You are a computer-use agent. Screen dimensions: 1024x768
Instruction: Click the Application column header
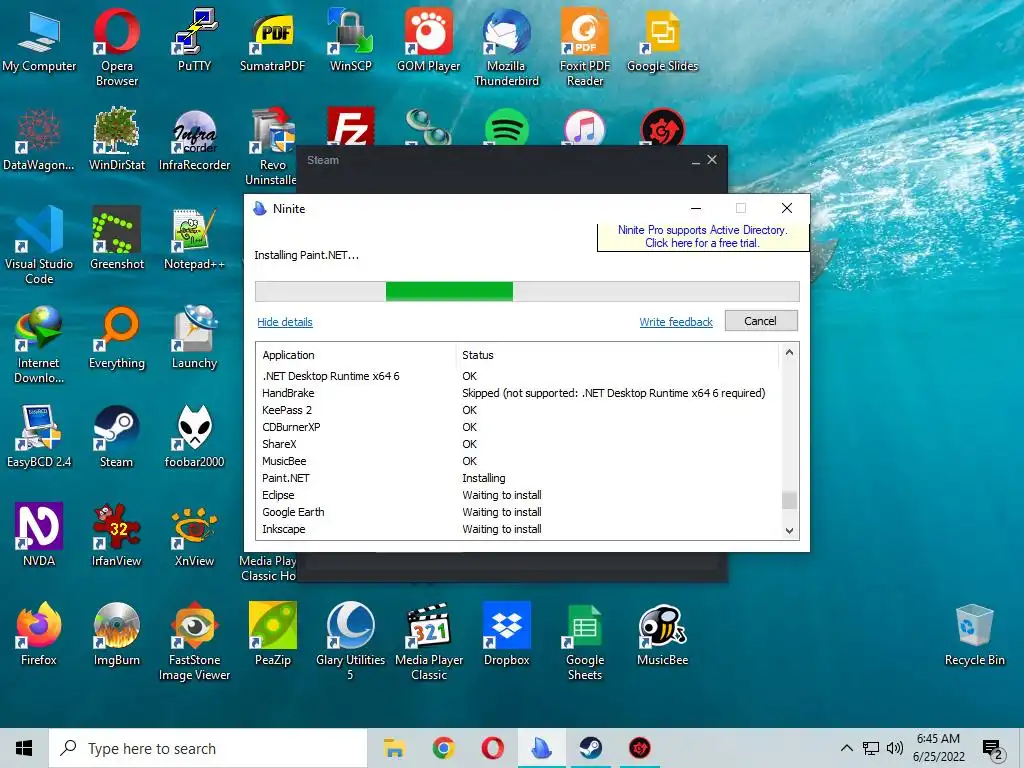(356, 355)
